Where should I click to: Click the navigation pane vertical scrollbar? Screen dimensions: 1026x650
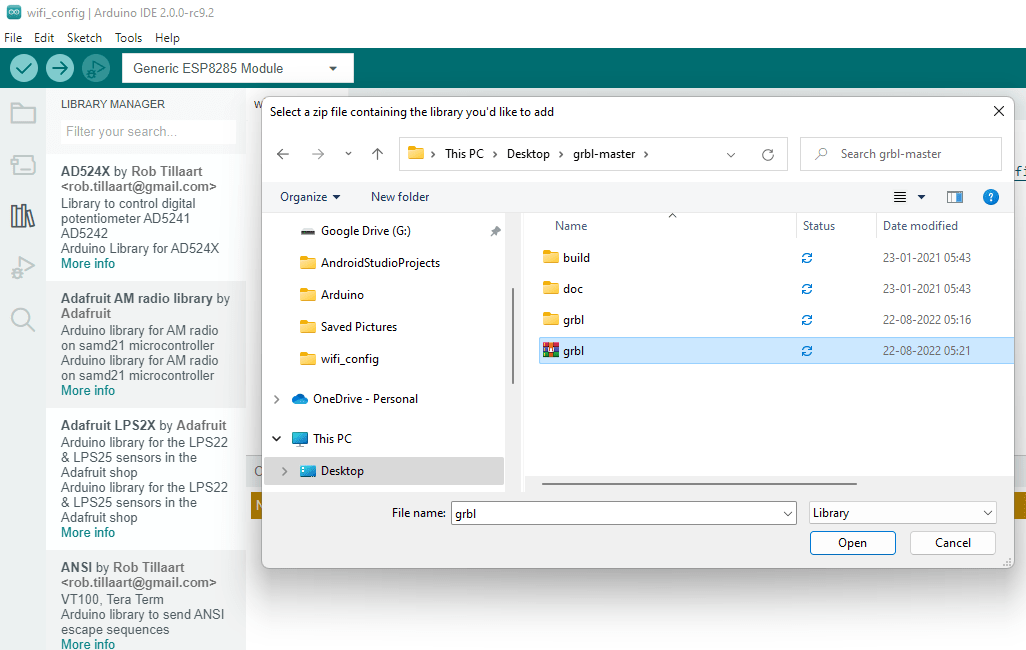point(513,336)
